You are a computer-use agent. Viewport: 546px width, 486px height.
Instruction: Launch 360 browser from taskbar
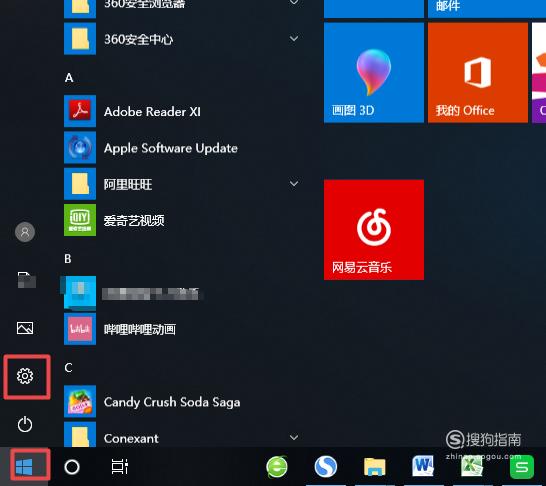[x=277, y=467]
